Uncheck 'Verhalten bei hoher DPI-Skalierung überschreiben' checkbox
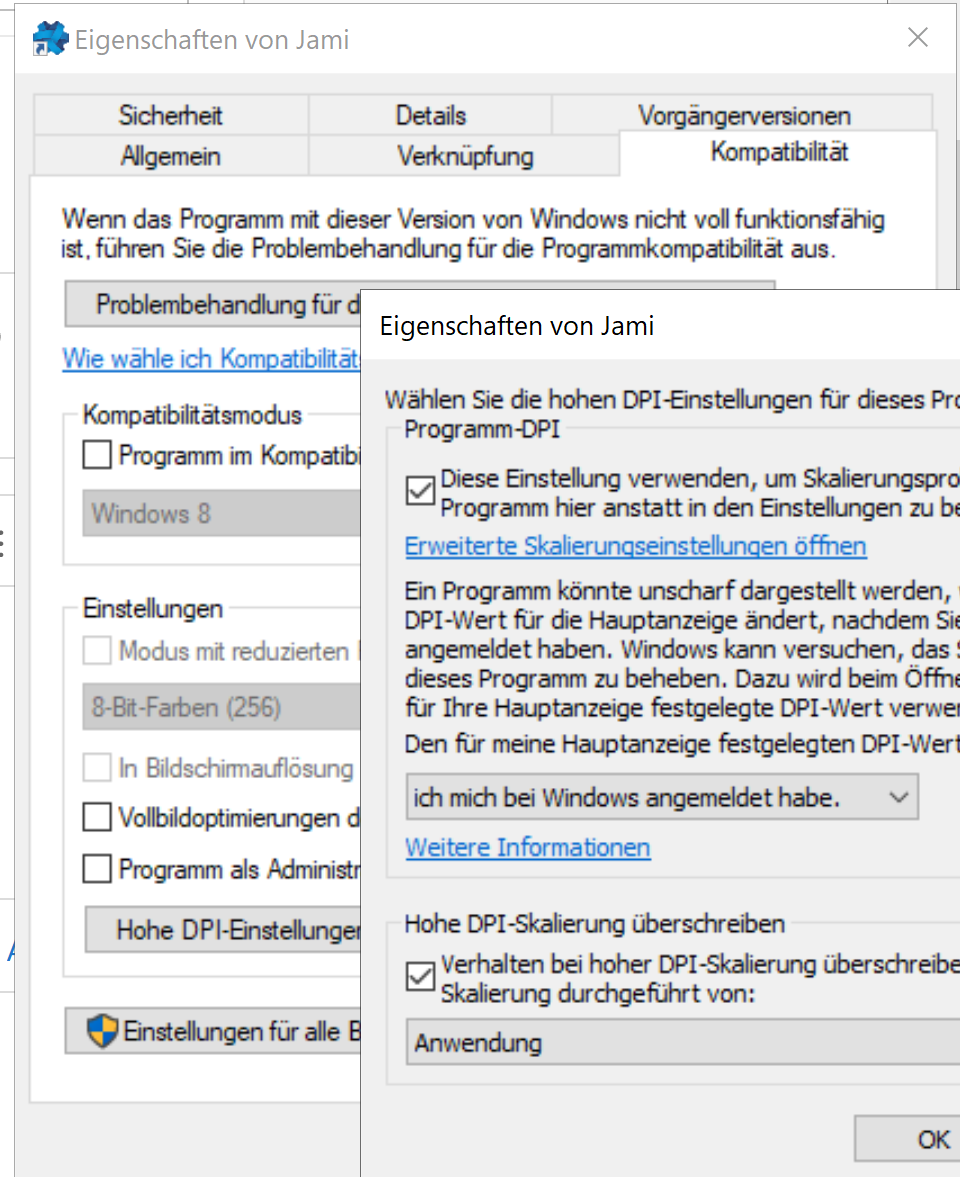 click(x=420, y=977)
